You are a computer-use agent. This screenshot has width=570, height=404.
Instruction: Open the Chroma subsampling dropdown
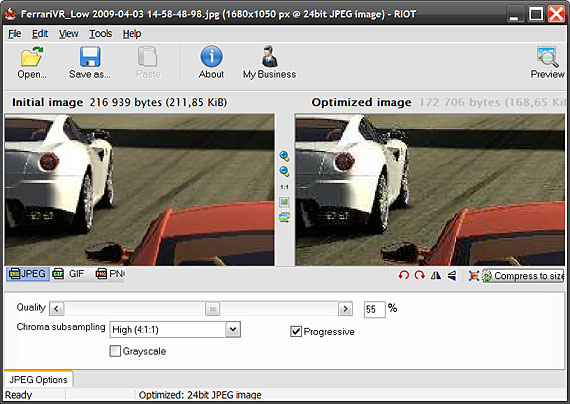coord(233,329)
